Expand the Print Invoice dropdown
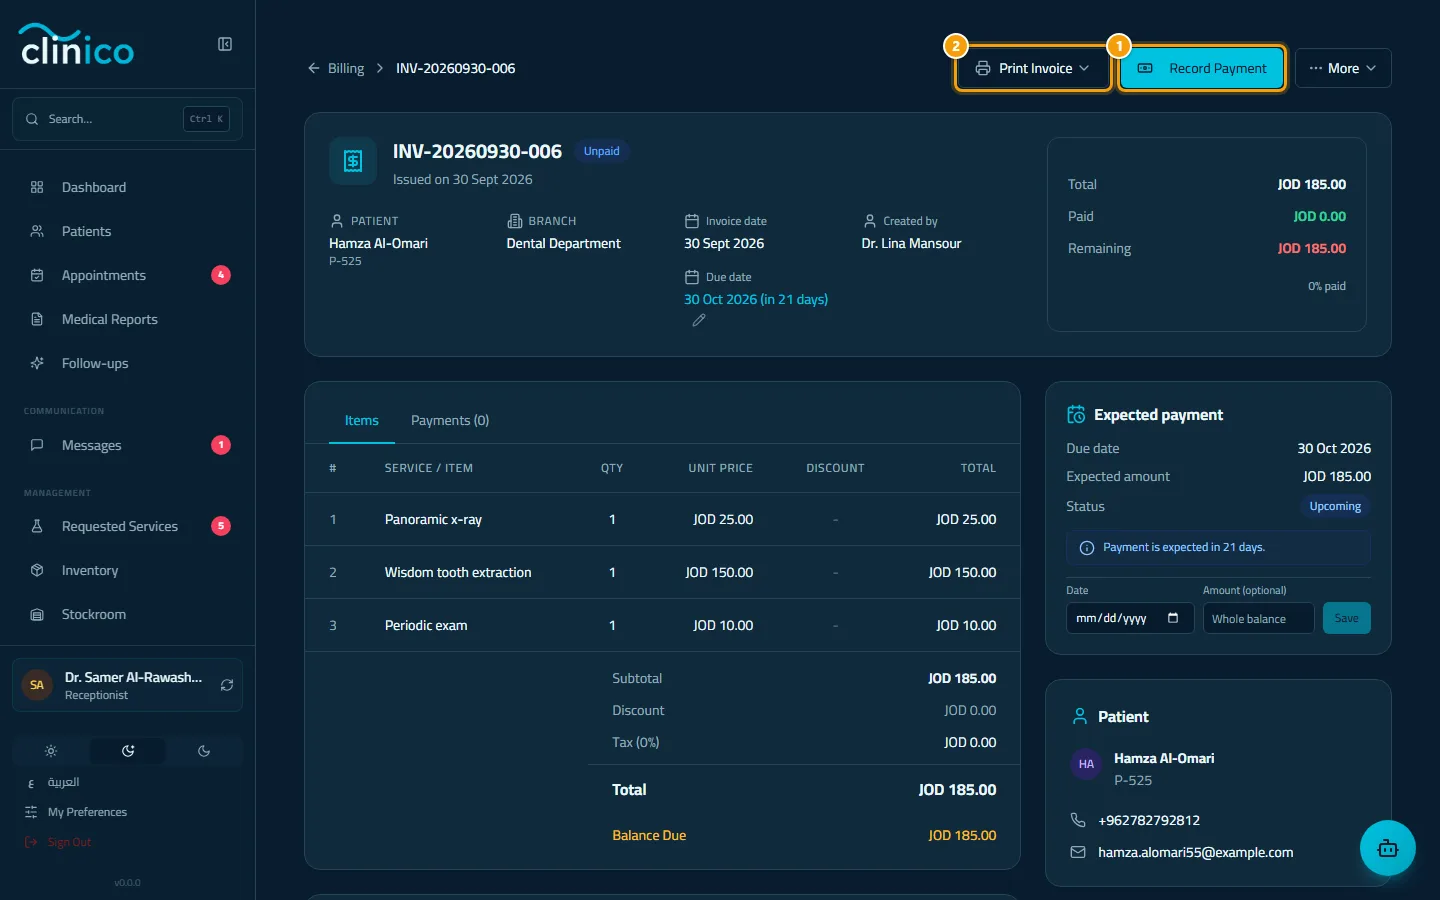The image size is (1440, 900). click(x=1033, y=68)
